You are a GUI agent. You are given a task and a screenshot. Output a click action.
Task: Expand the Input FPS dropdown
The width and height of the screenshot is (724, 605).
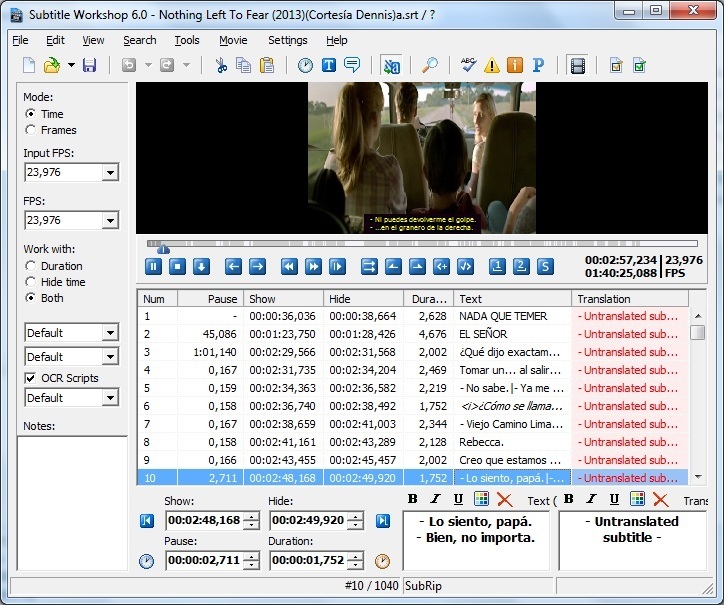point(110,173)
